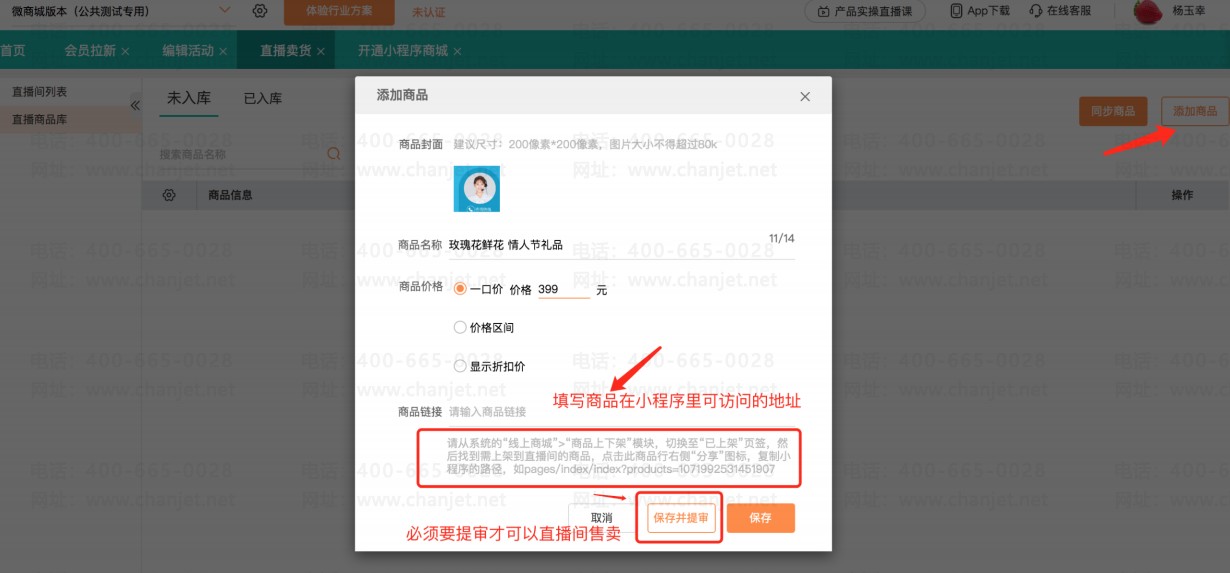Click the App下载 link

coord(979,11)
